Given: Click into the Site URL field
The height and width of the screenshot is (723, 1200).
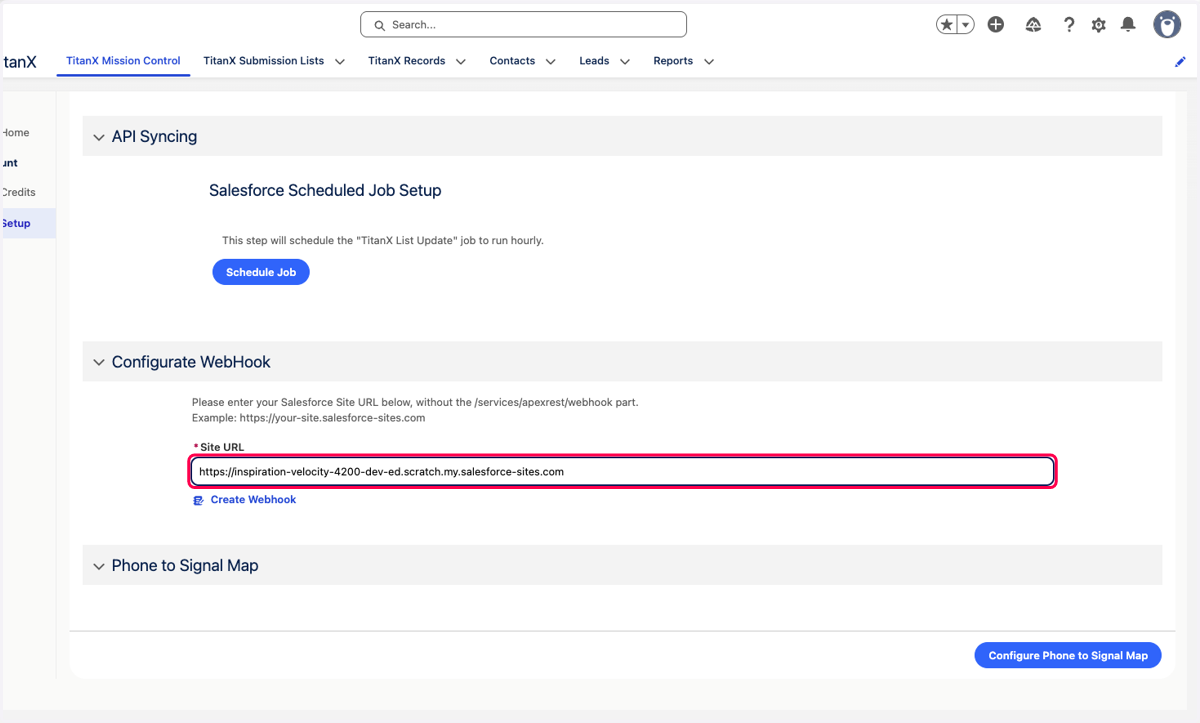Looking at the screenshot, I should click(x=622, y=471).
